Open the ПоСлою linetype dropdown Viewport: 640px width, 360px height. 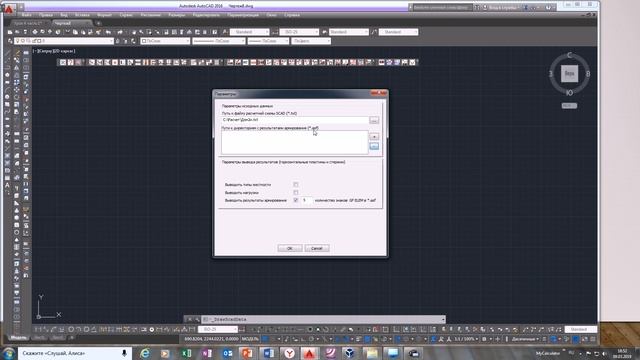click(x=218, y=41)
